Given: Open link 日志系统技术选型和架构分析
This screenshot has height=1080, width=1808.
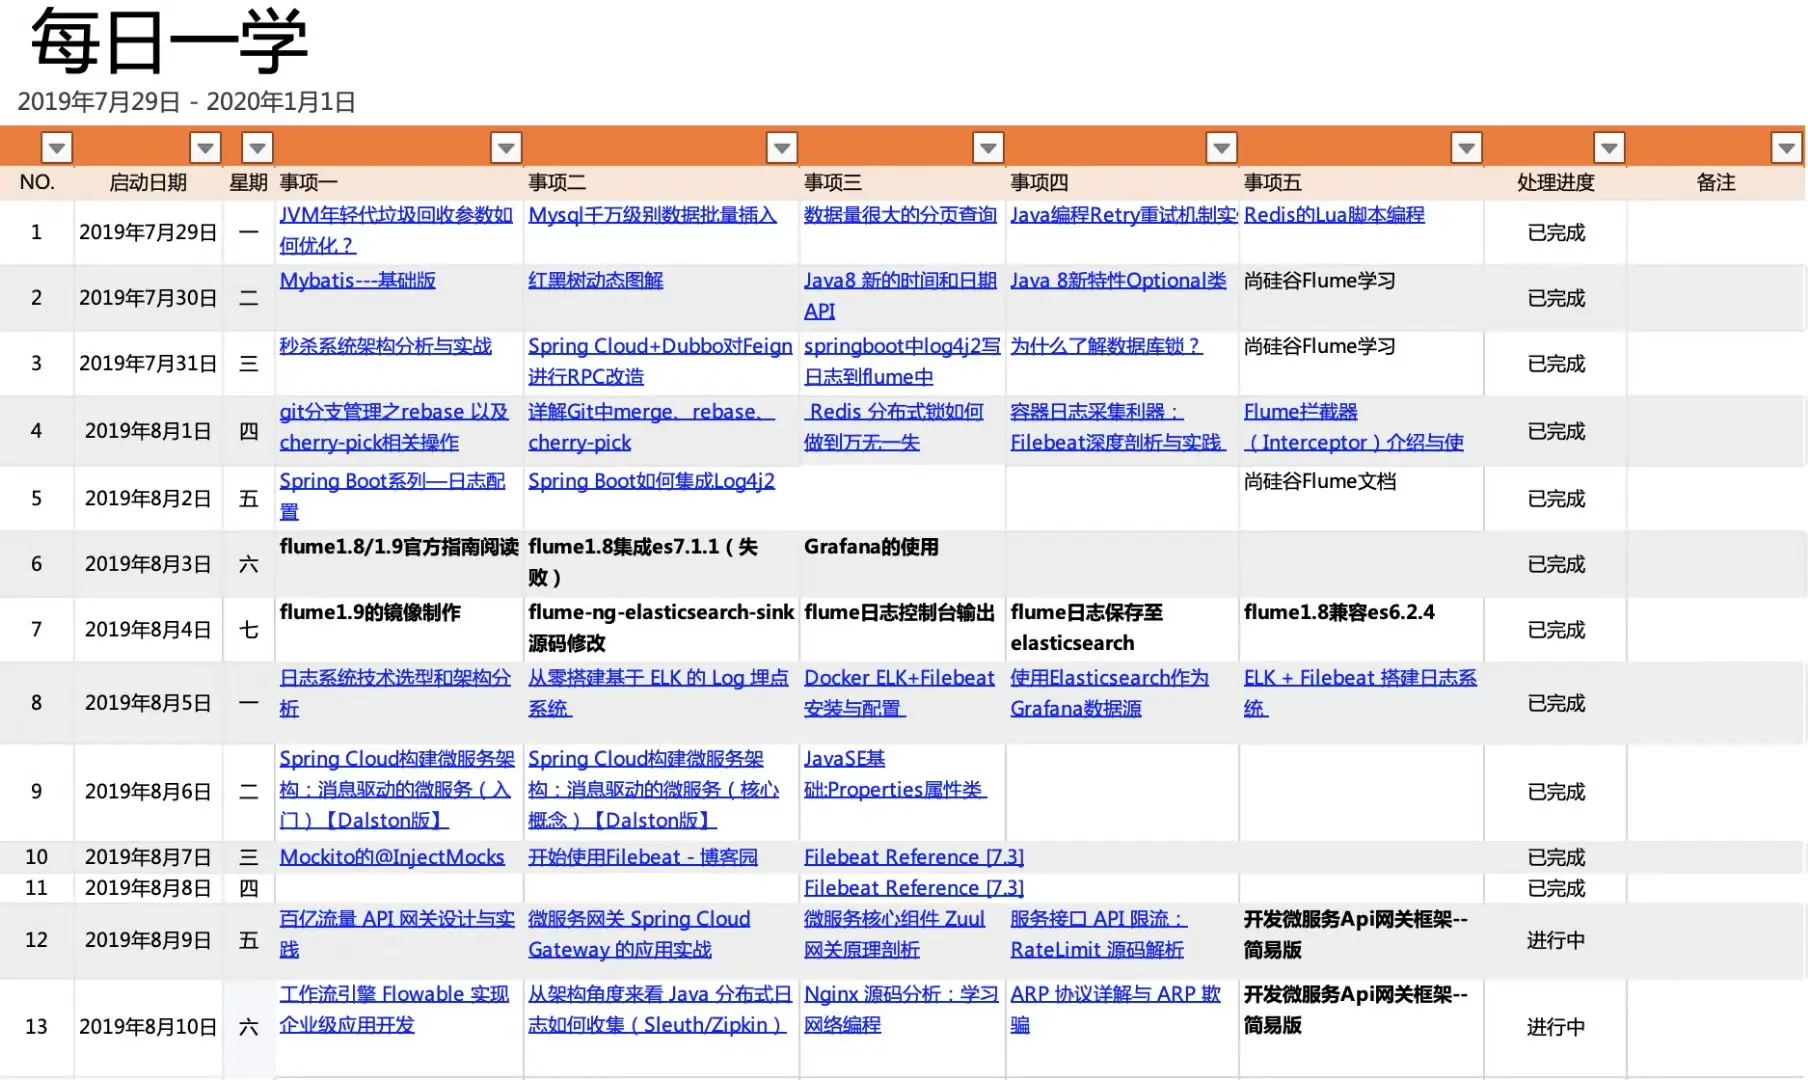Looking at the screenshot, I should (x=395, y=693).
